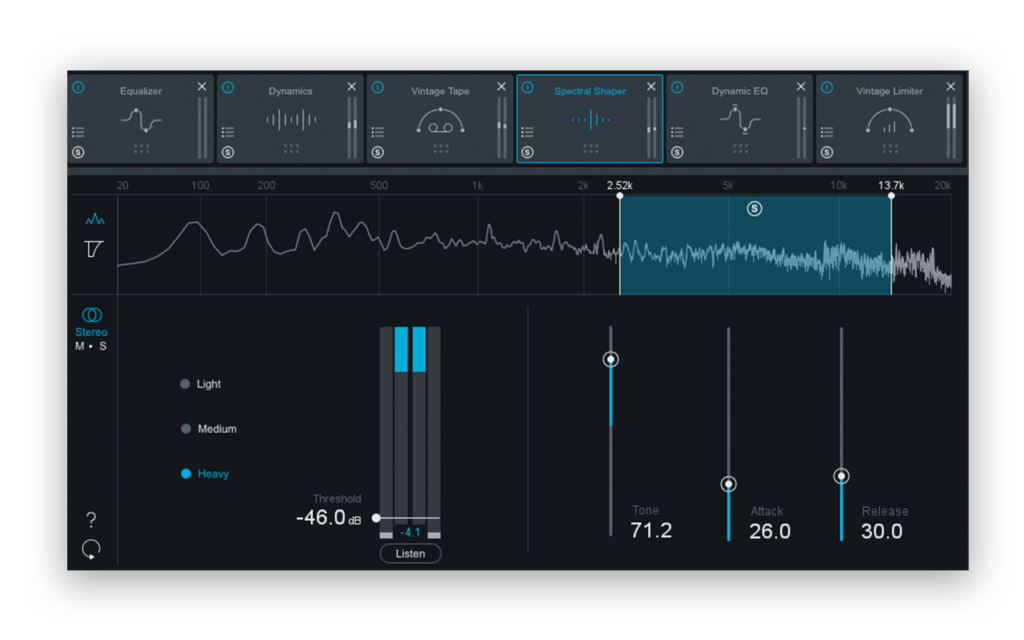
Task: Open the Vintage Tape preset list icon
Action: 377,133
